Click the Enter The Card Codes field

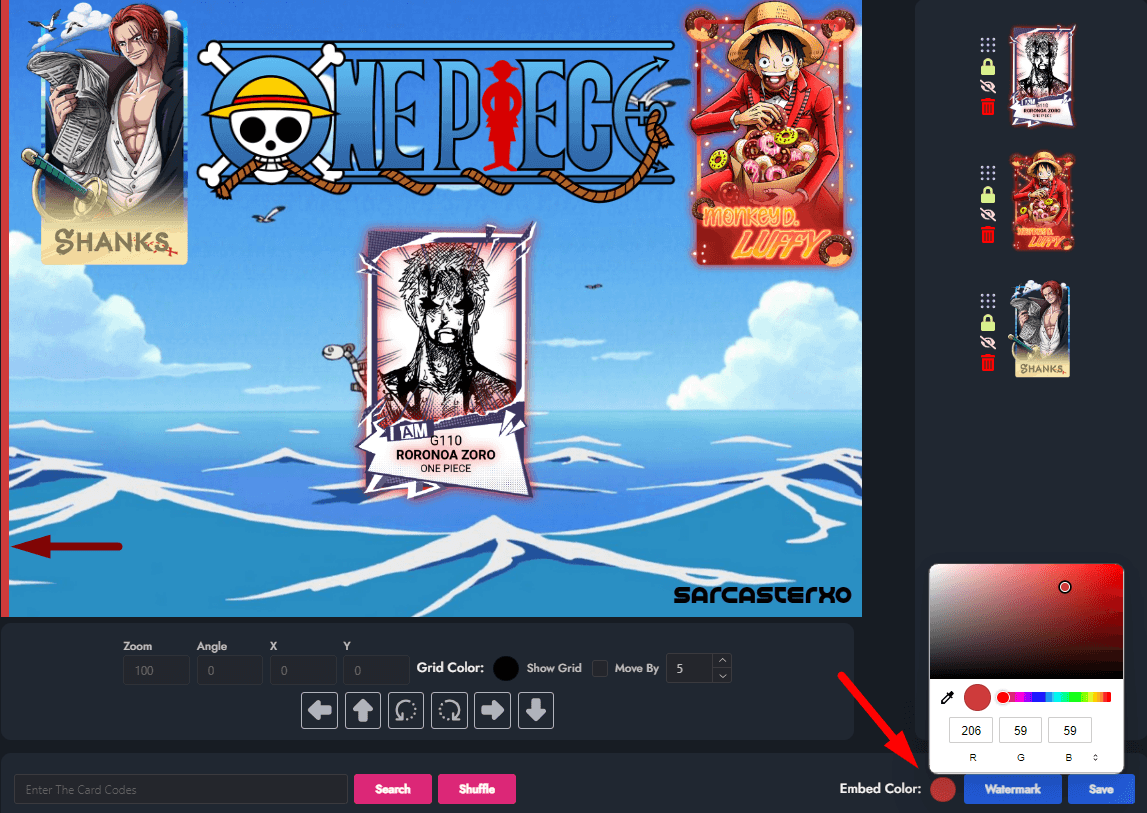(181, 789)
